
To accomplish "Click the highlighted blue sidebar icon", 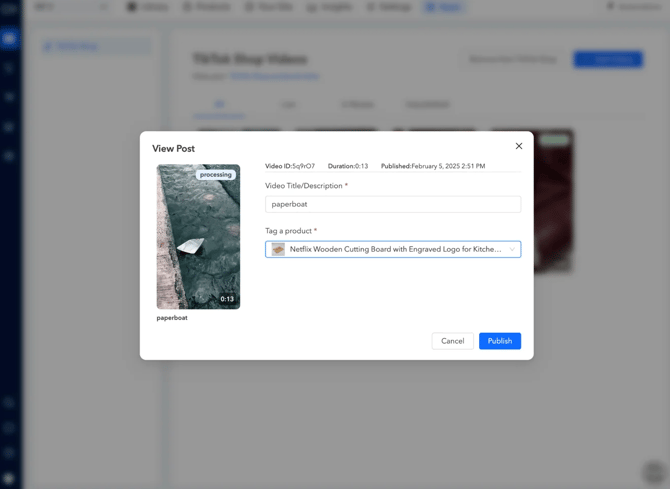I will [10, 38].
